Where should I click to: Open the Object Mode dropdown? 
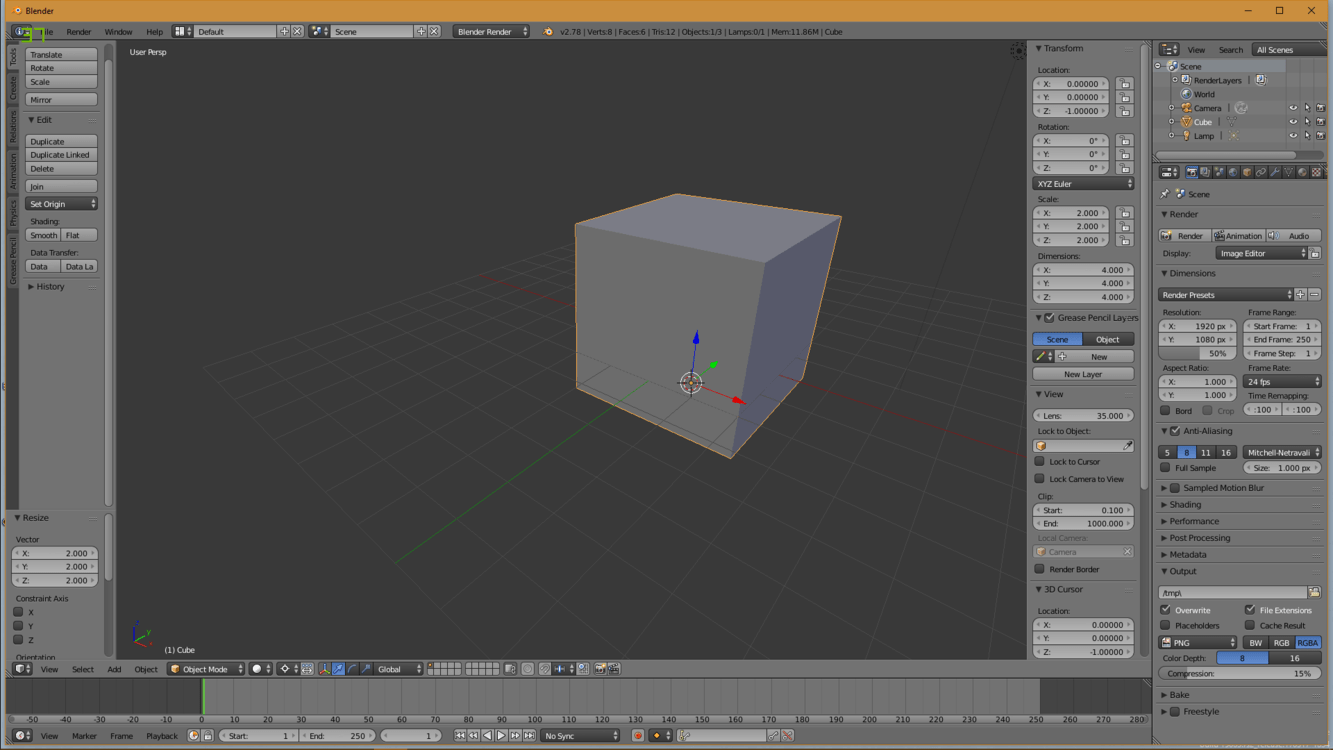206,669
